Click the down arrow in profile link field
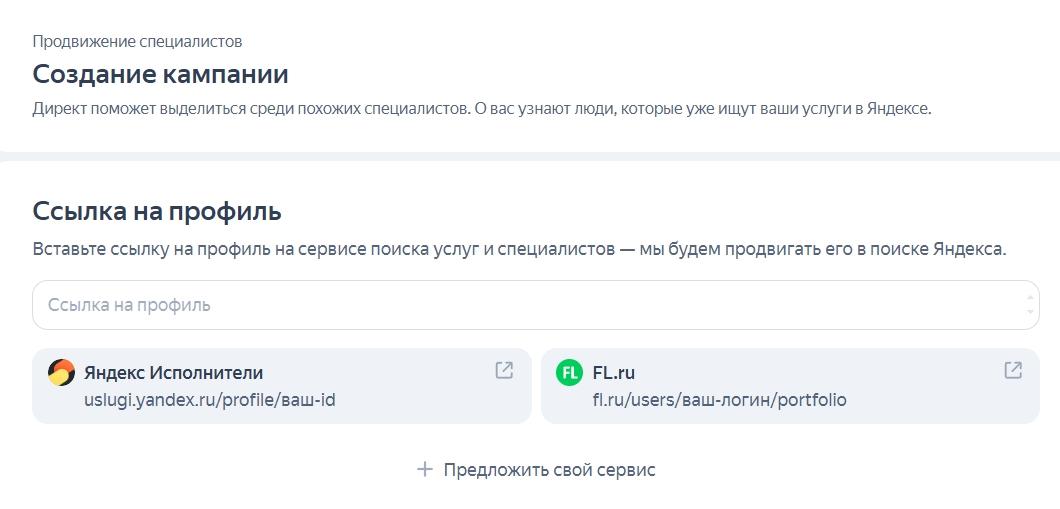This screenshot has width=1060, height=509. coord(1031,312)
